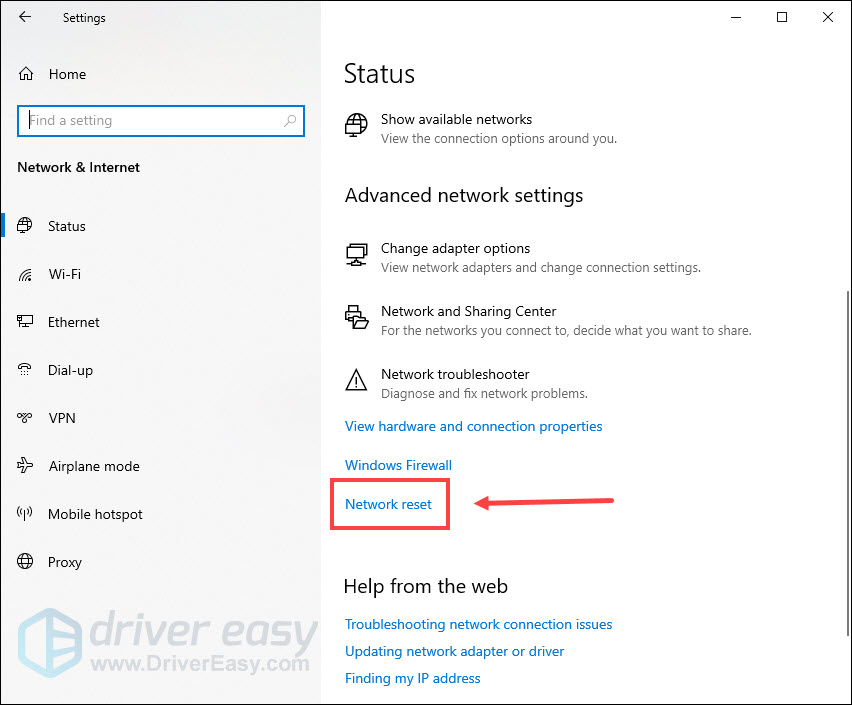
Task: Click the Home icon in sidebar
Action: [27, 74]
